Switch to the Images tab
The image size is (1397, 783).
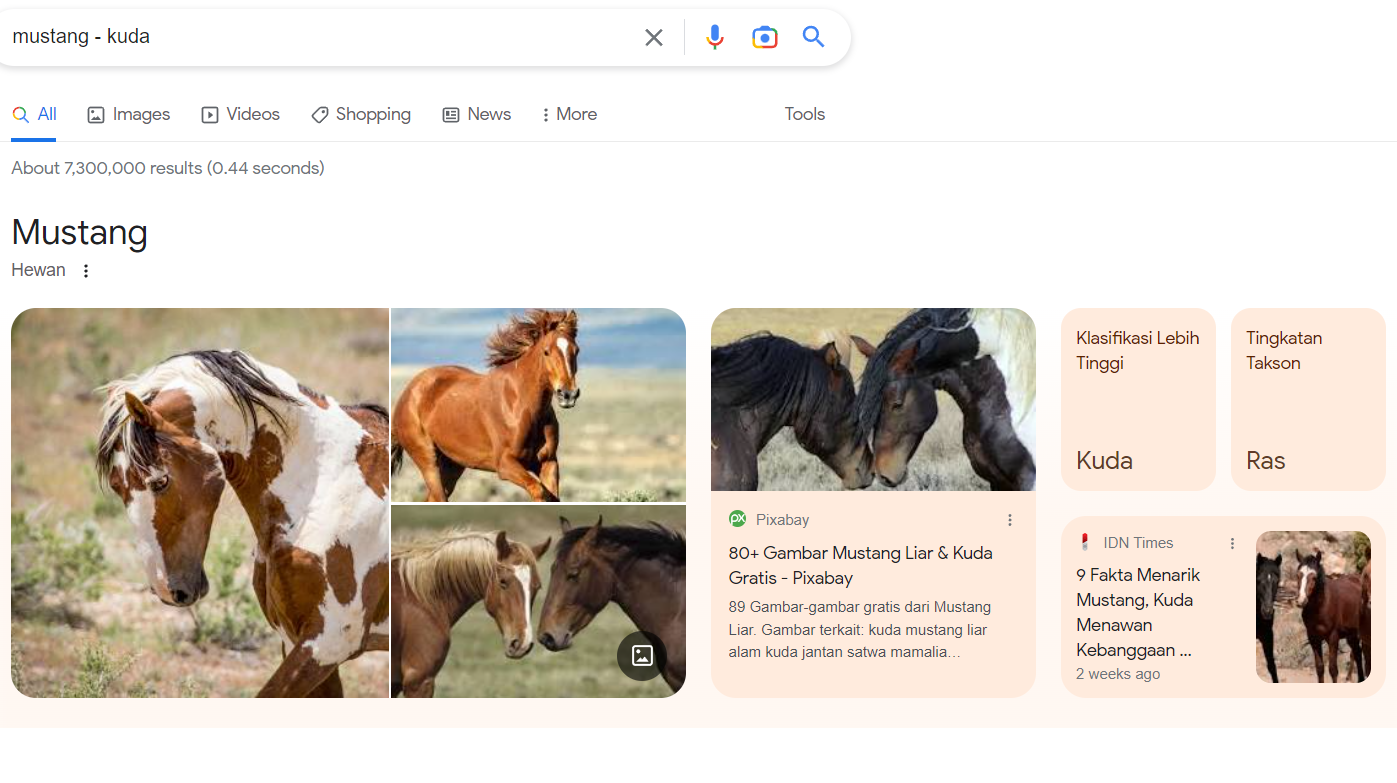pyautogui.click(x=128, y=114)
